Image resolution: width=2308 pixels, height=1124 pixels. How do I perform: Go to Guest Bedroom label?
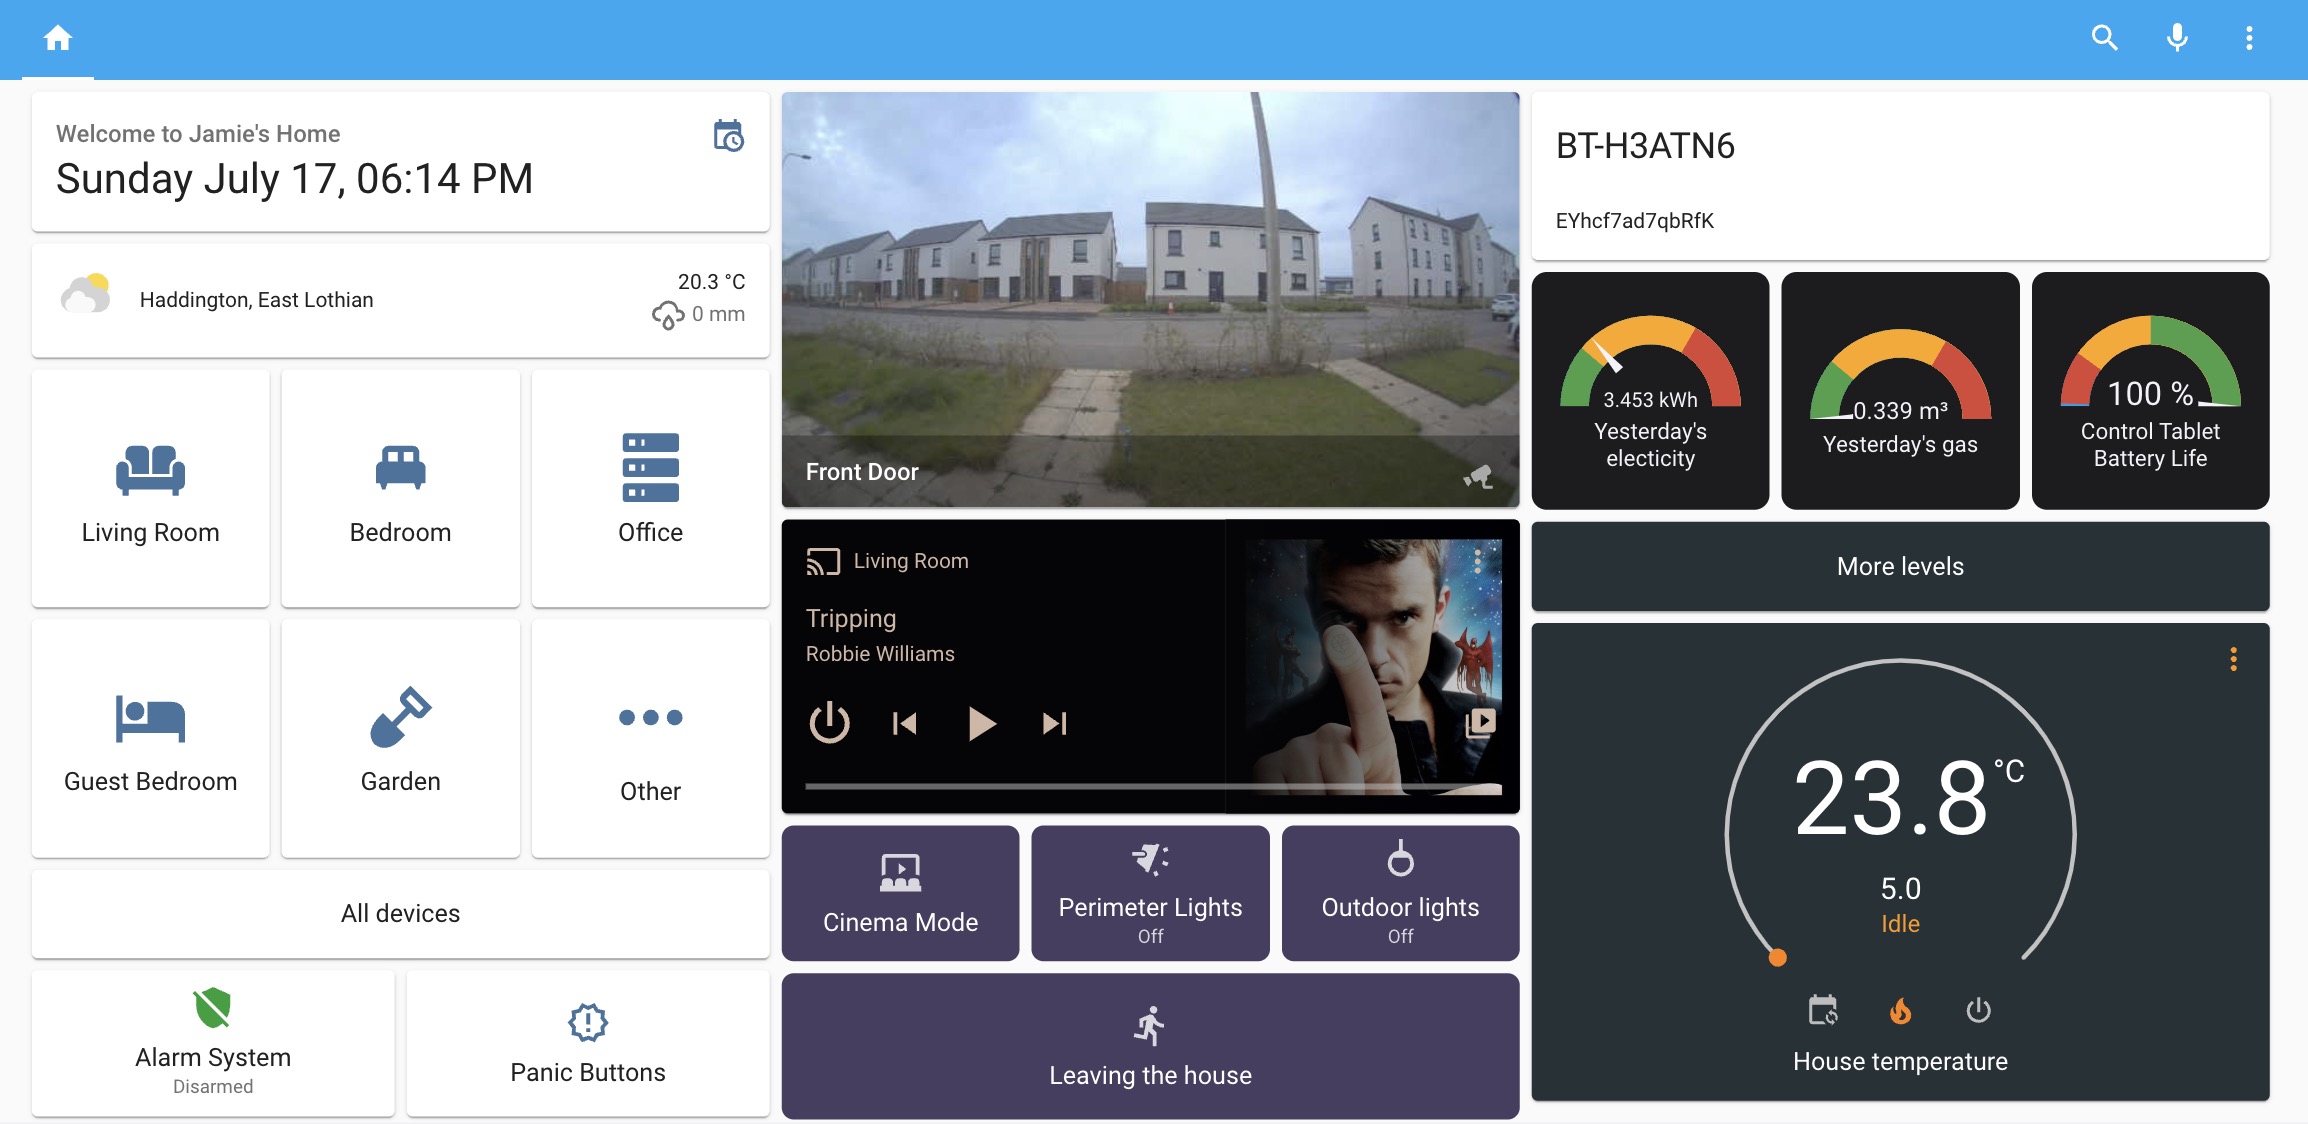coord(150,781)
